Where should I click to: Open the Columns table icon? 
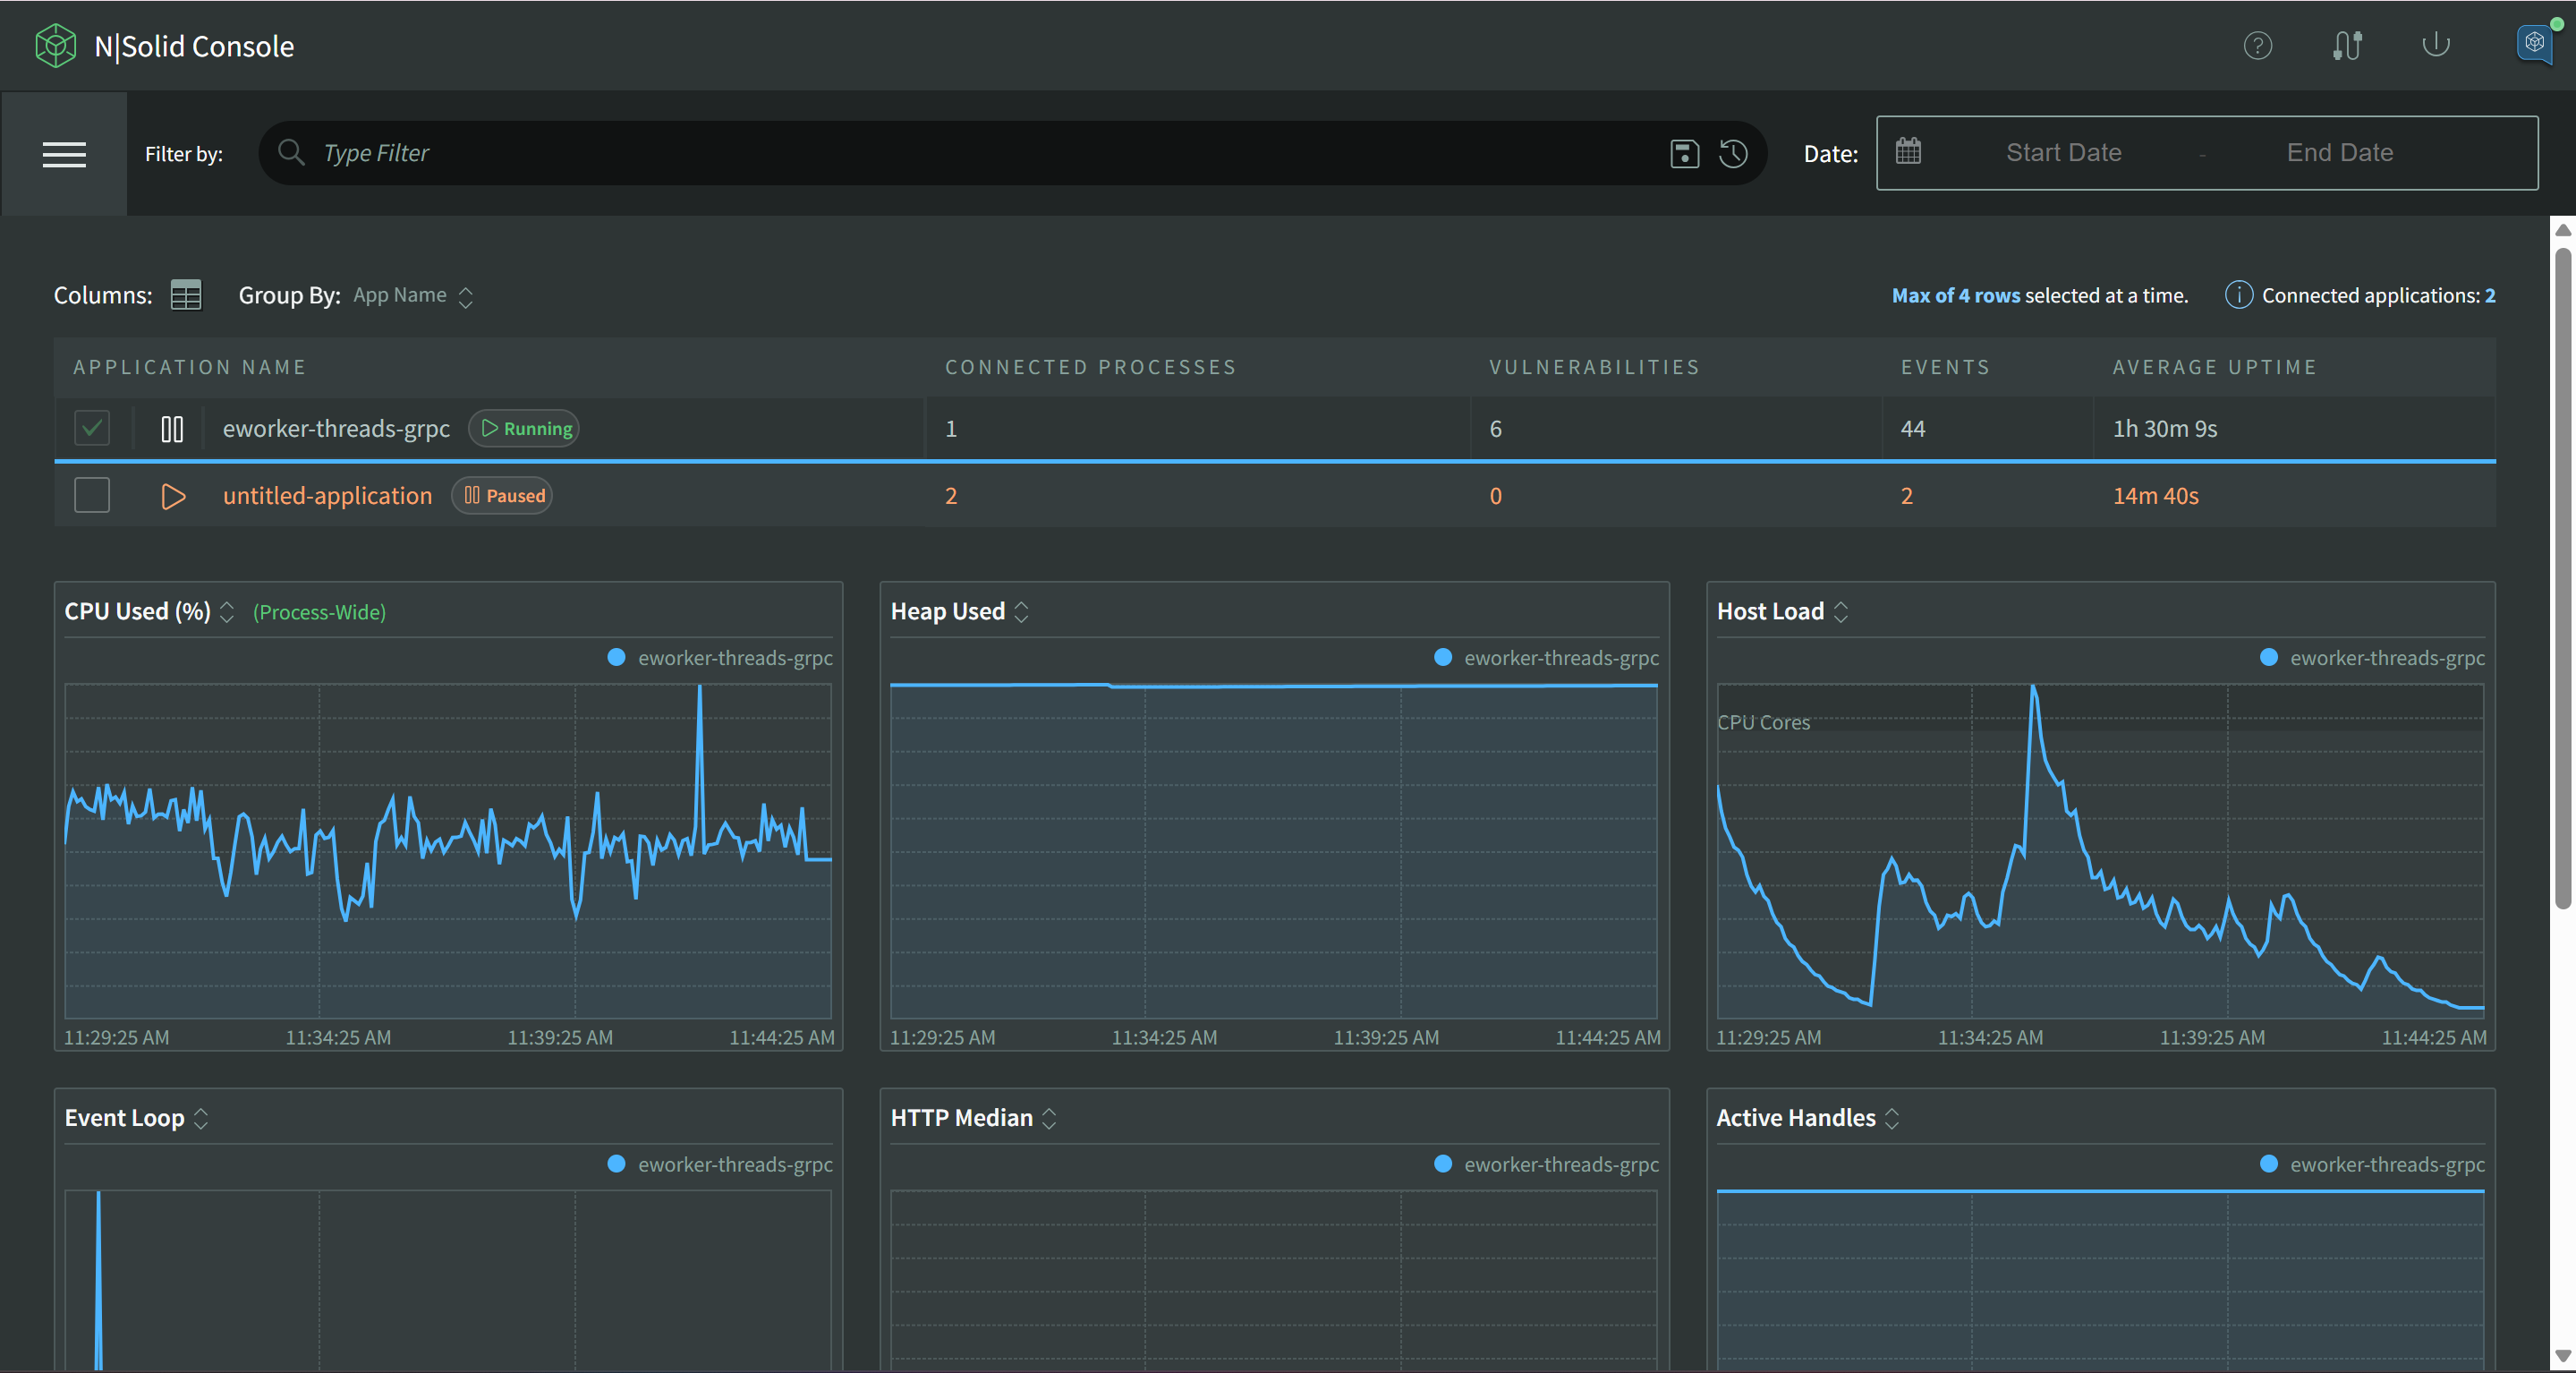(186, 294)
